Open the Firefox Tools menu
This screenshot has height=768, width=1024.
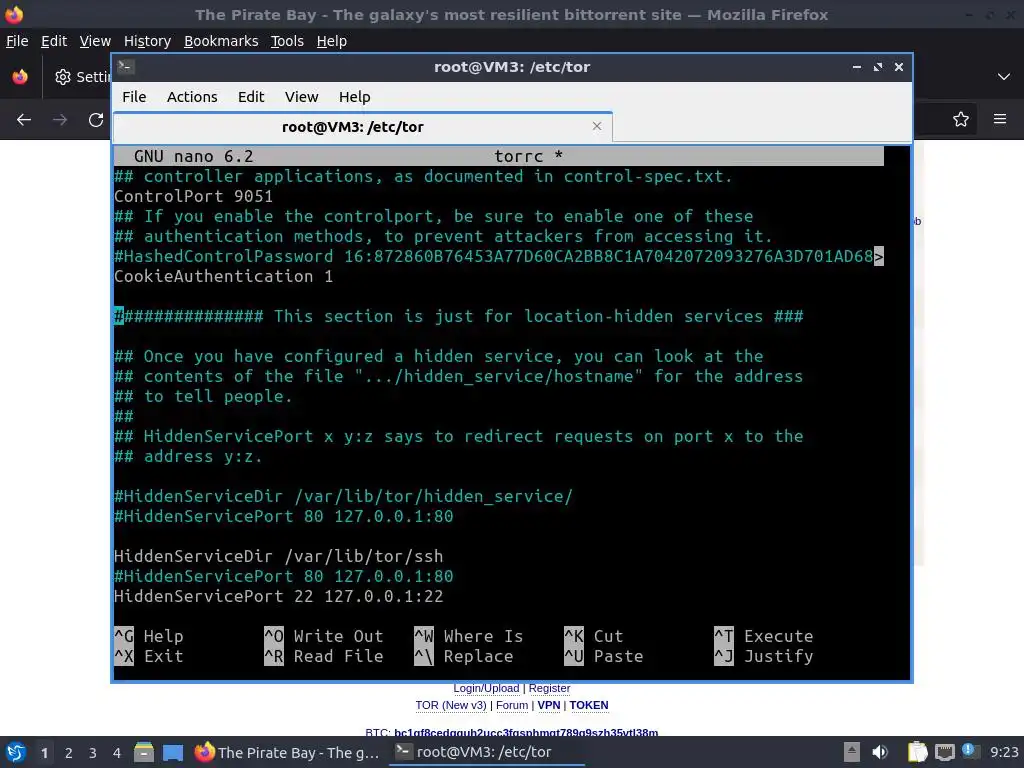(287, 41)
